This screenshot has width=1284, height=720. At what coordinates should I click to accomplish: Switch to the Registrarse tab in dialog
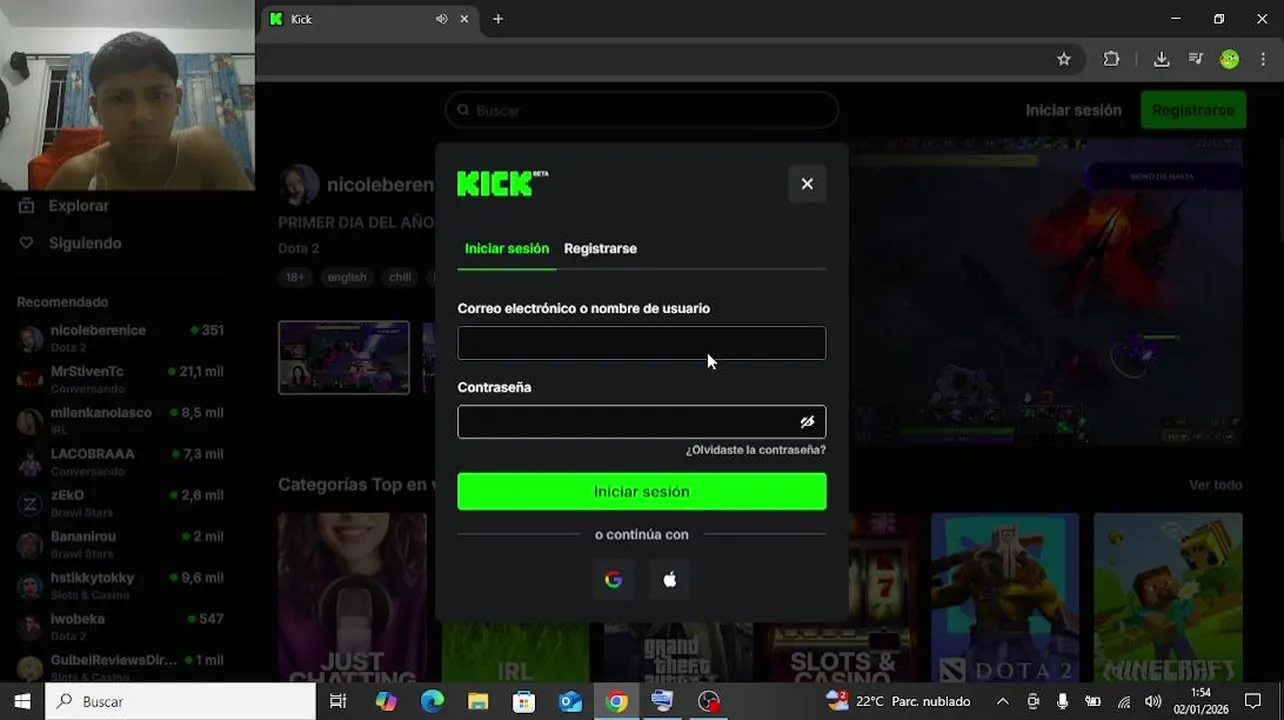click(600, 249)
